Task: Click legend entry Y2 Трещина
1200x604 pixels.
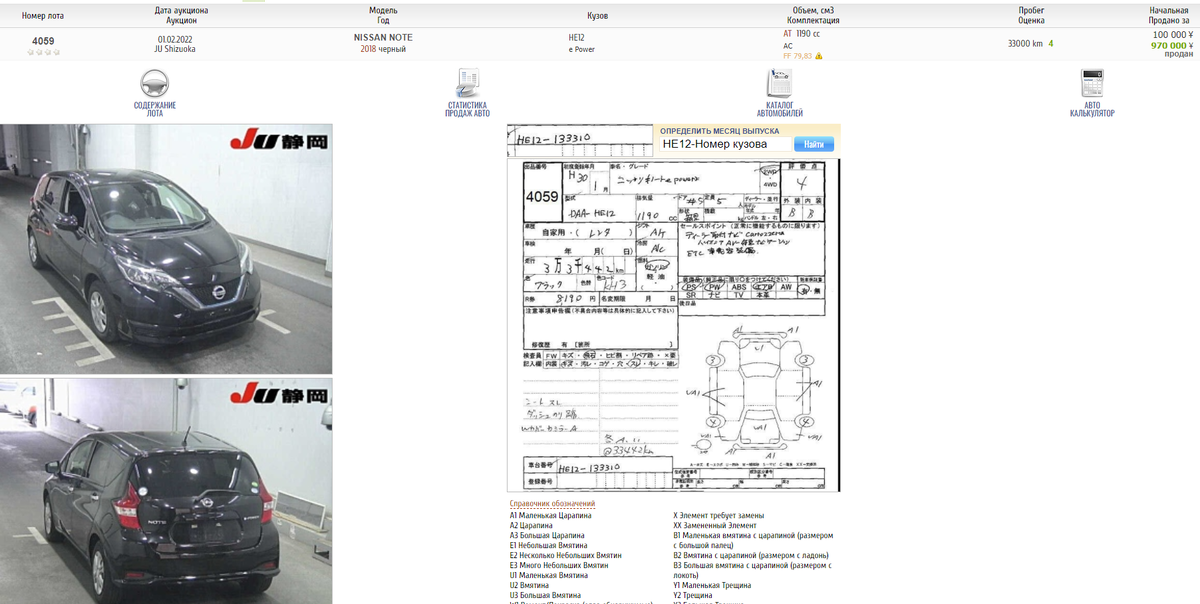Action: pos(692,595)
